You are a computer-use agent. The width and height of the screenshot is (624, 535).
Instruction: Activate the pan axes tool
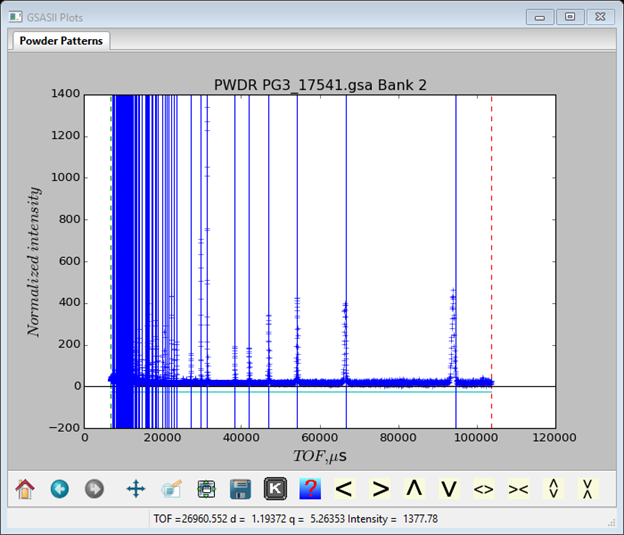[x=136, y=489]
